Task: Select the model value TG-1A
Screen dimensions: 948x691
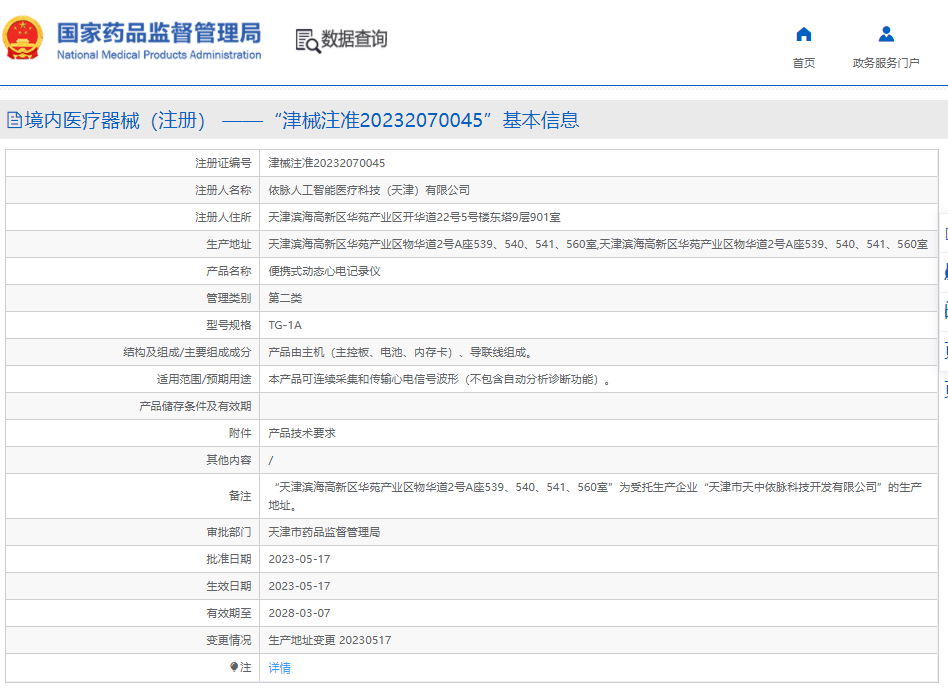Action: (x=285, y=325)
